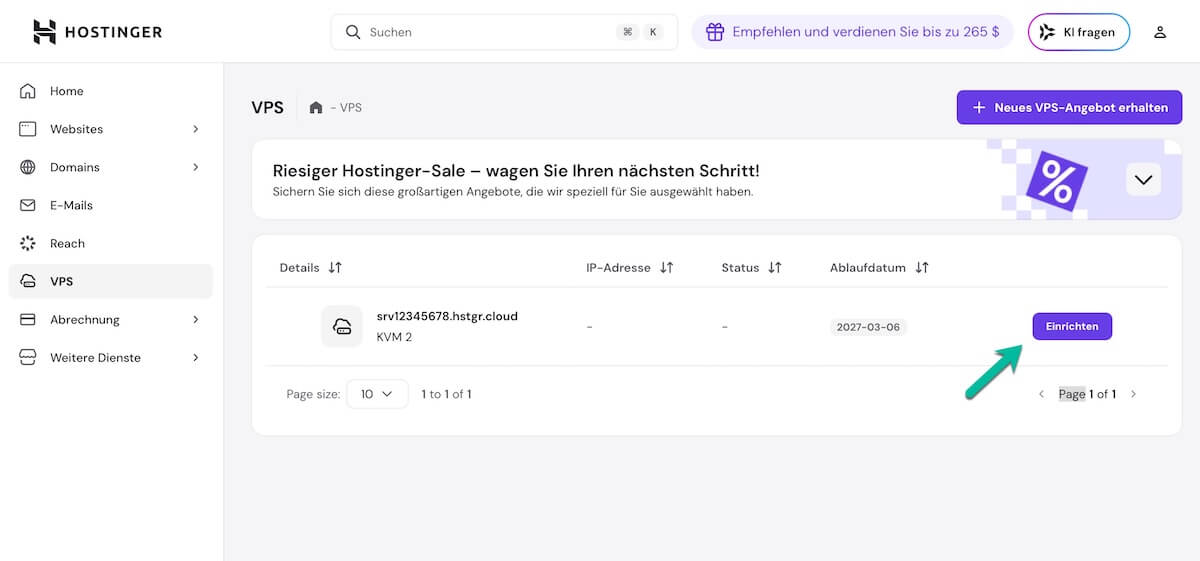Screen dimensions: 1200x561
Task: Open the Page size dropdown
Action: [x=377, y=394]
